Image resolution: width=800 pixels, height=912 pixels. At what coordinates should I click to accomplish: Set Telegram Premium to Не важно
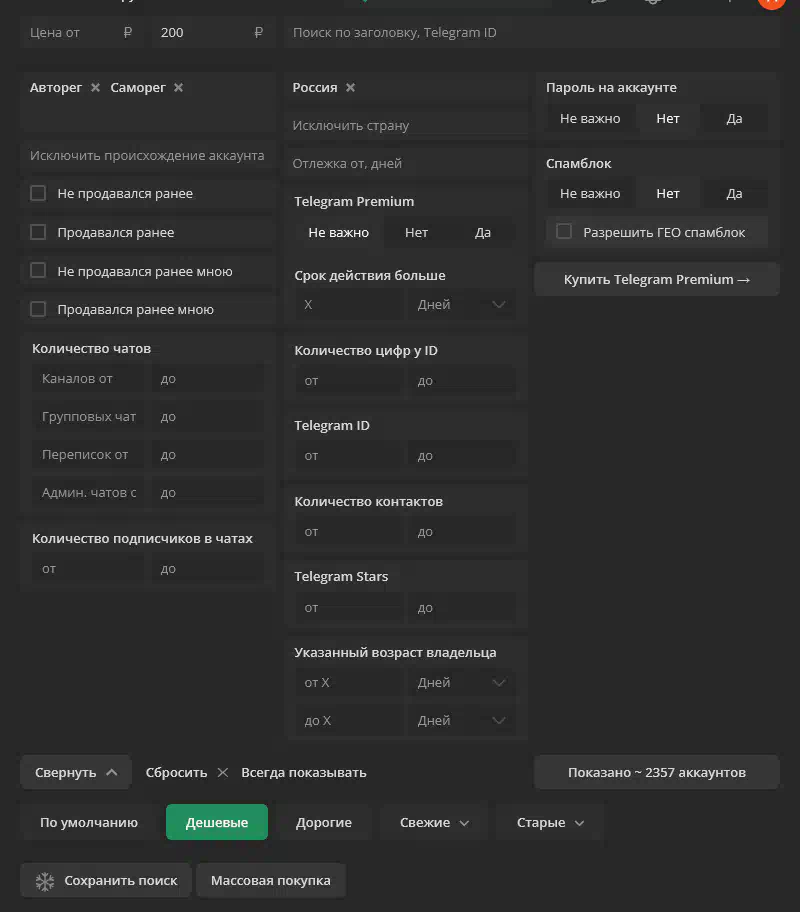339,233
